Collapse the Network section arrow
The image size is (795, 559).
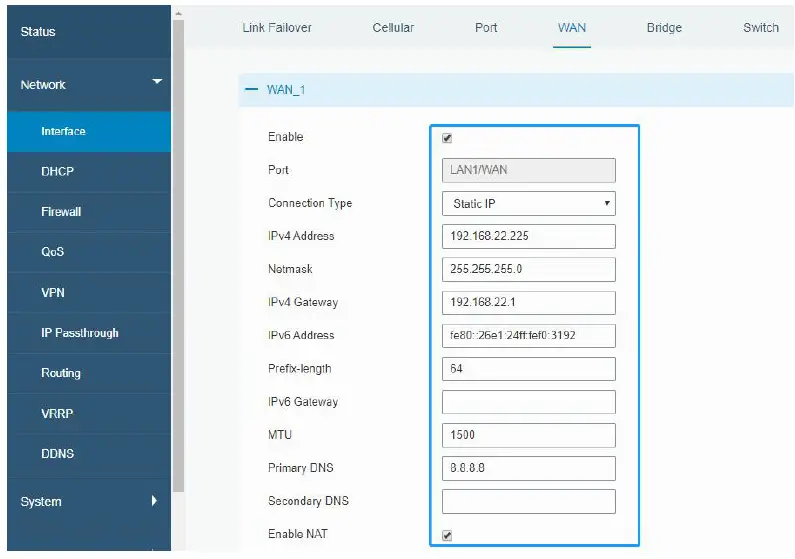tap(157, 82)
